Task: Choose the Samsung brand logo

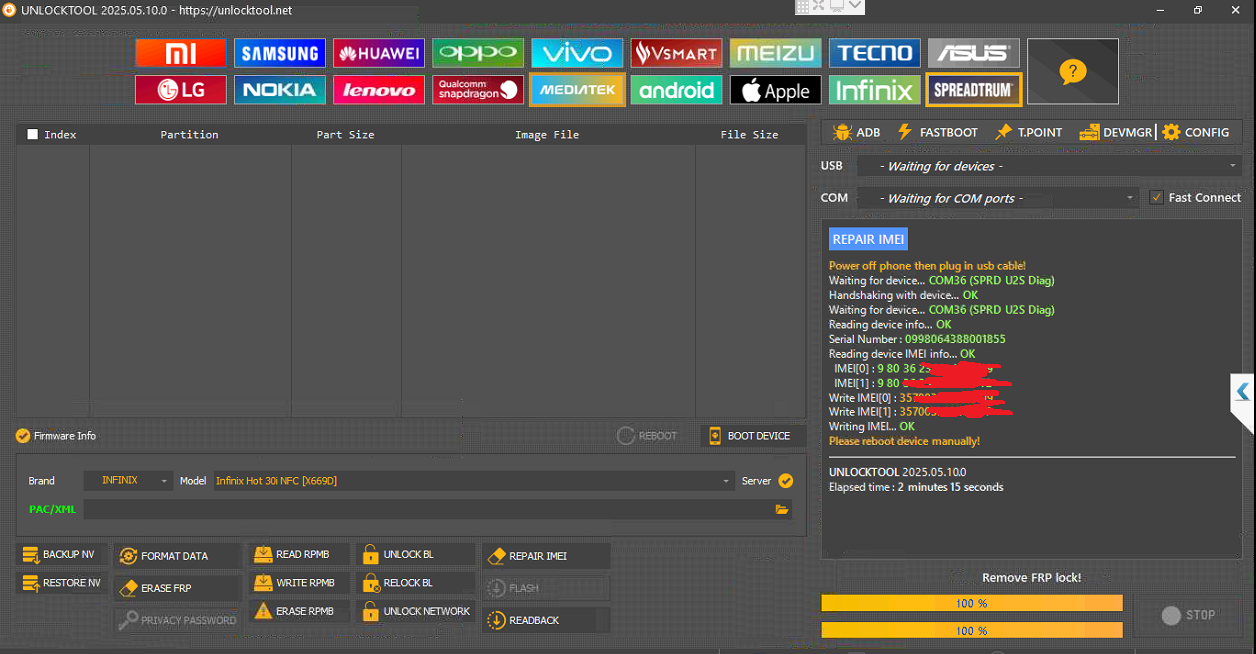Action: coord(280,53)
